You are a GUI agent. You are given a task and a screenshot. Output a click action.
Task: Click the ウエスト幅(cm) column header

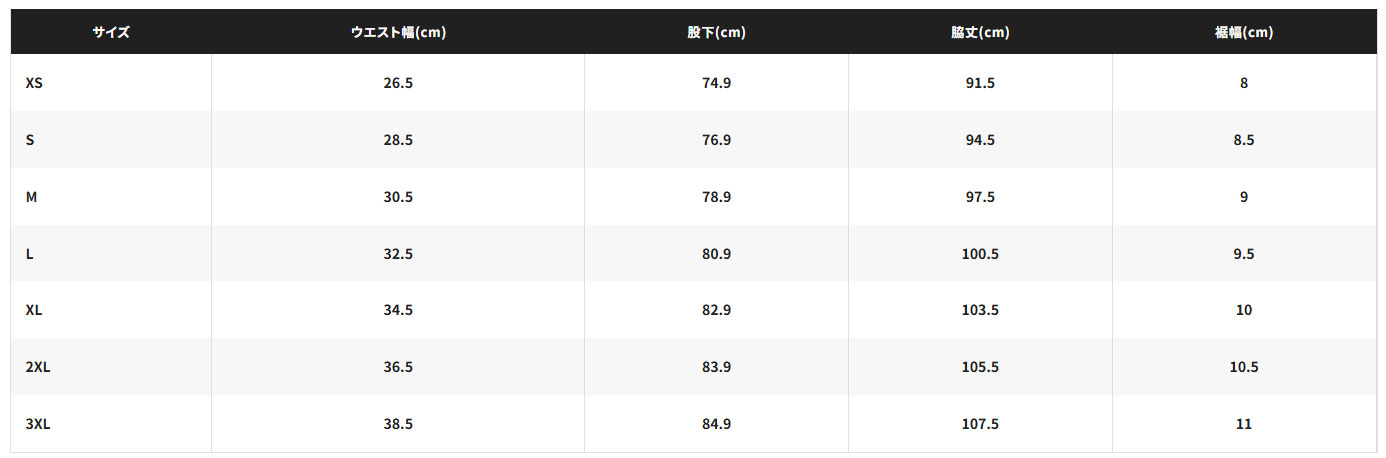(x=398, y=32)
